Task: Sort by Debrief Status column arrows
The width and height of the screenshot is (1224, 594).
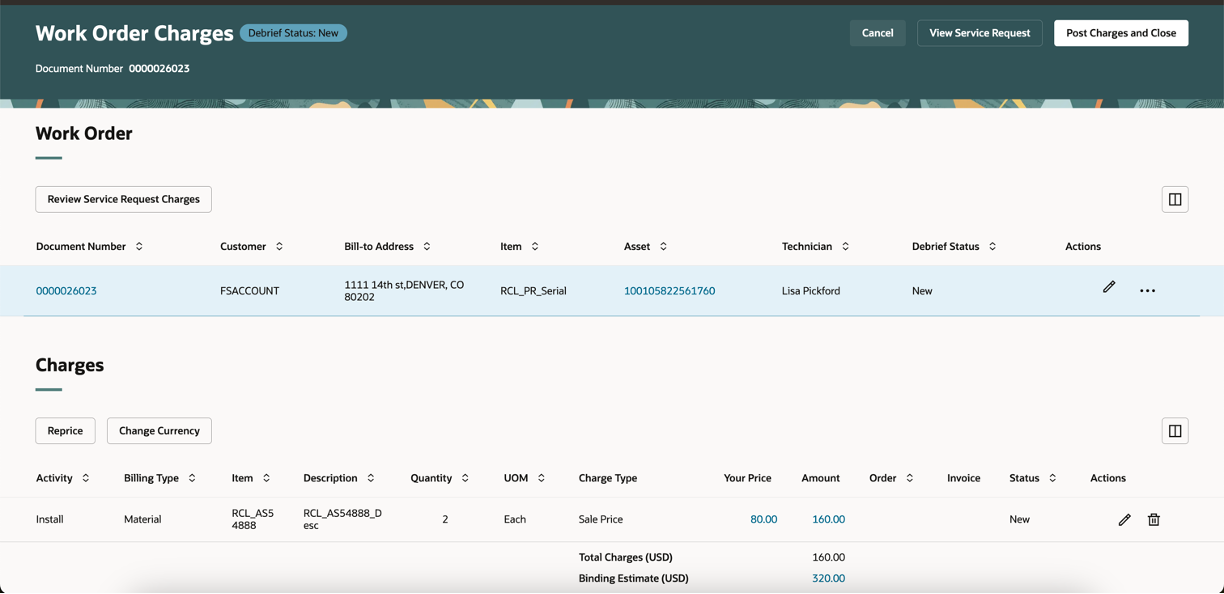Action: 992,246
